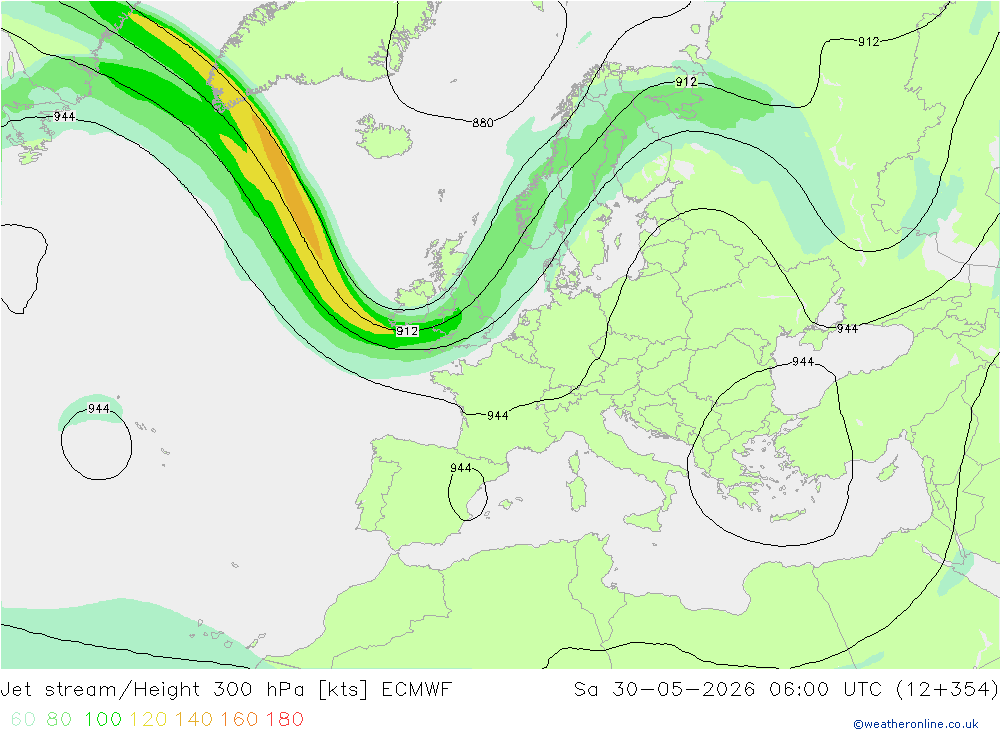1000x733 pixels.
Task: Click the (12+354) forecast hour text
Action: pyautogui.click(x=947, y=690)
